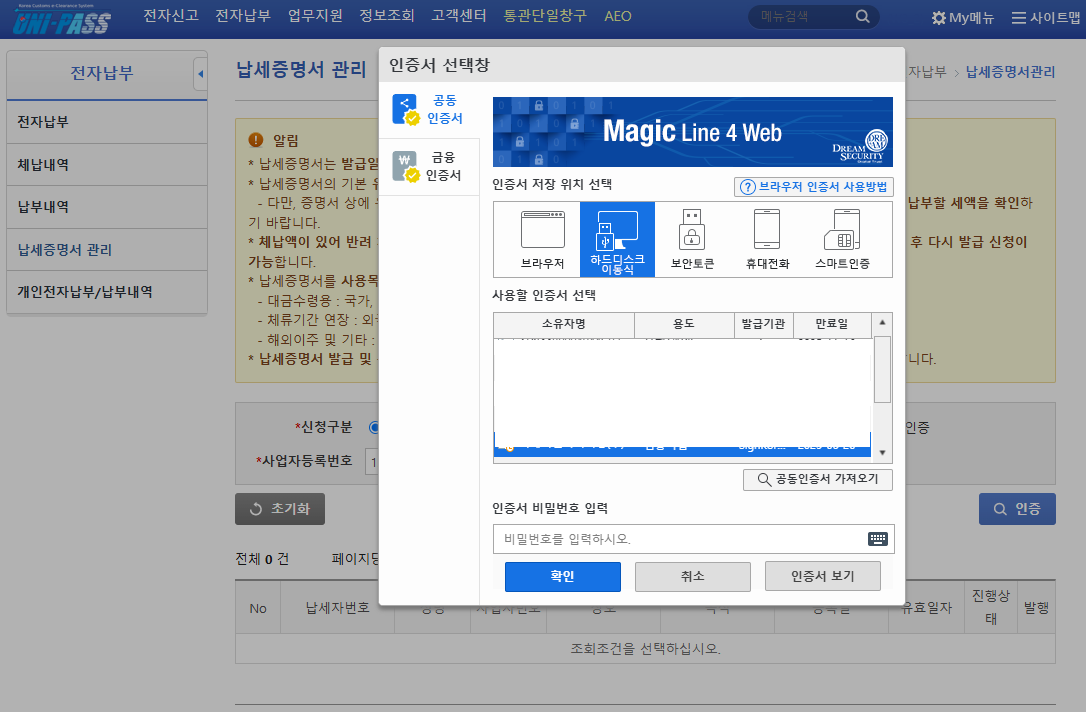Focus the 메뉴검색 search field
1086x712 pixels.
pos(803,17)
